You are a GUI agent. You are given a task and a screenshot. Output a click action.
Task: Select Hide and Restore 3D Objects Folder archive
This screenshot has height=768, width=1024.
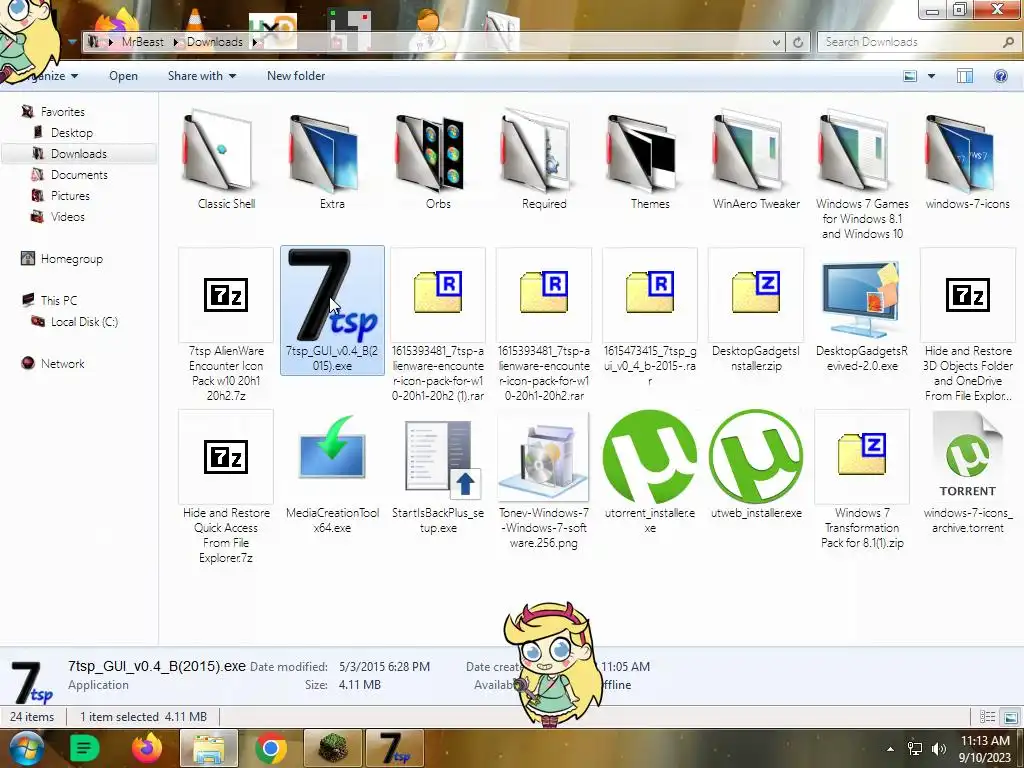(x=967, y=325)
